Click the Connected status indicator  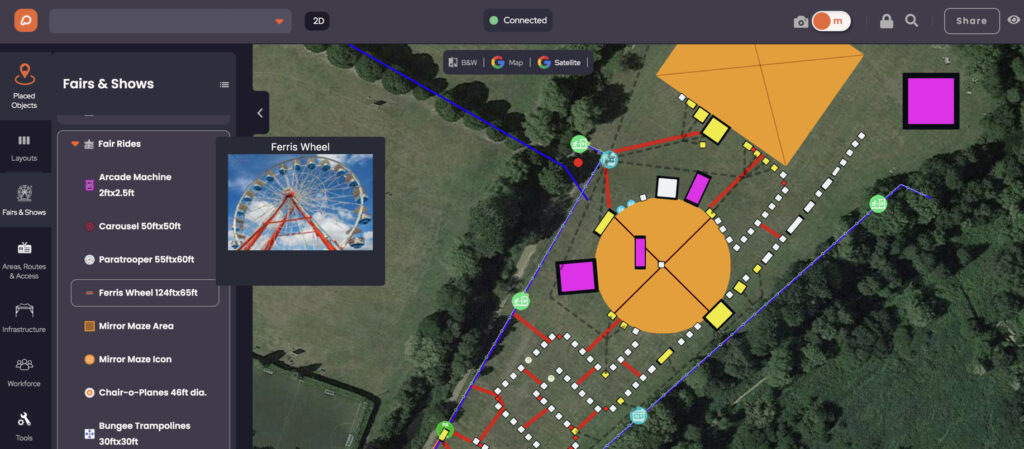518,20
